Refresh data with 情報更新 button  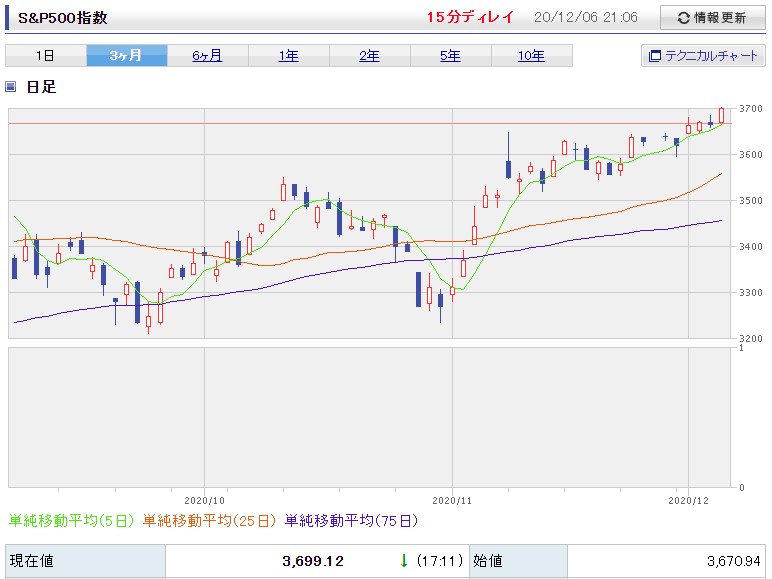(712, 18)
